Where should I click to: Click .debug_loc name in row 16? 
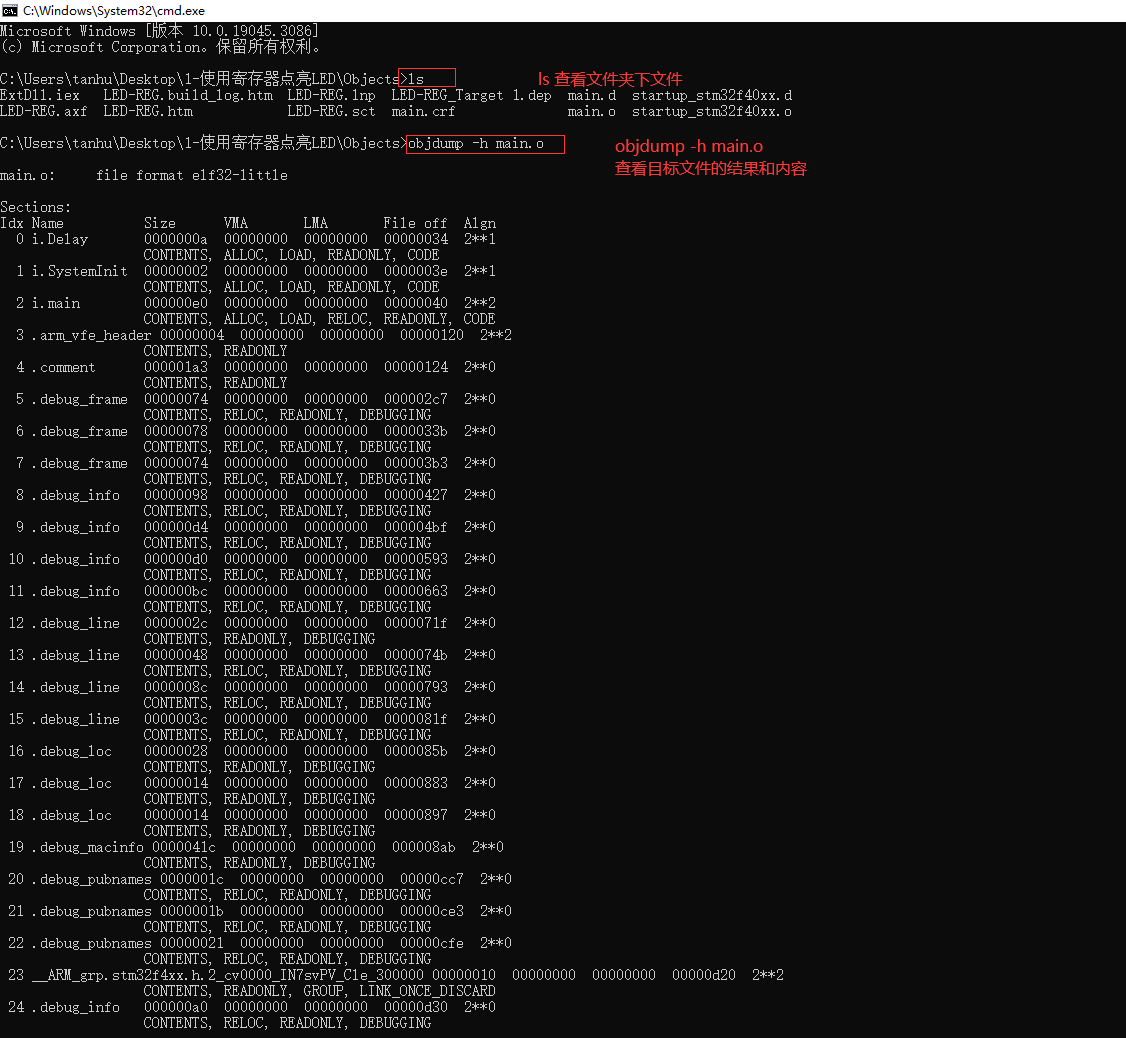click(72, 752)
